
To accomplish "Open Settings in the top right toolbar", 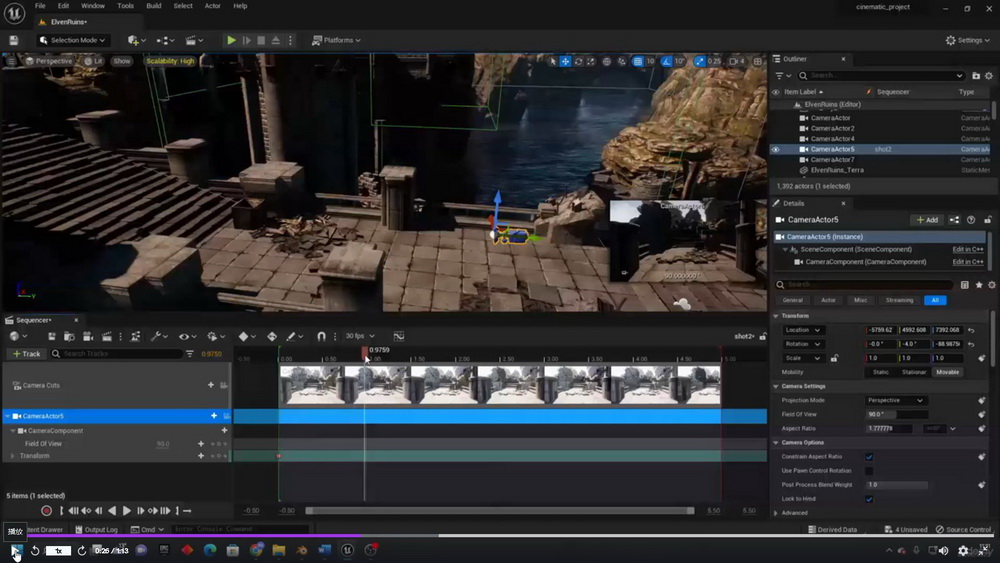I will [x=967, y=40].
